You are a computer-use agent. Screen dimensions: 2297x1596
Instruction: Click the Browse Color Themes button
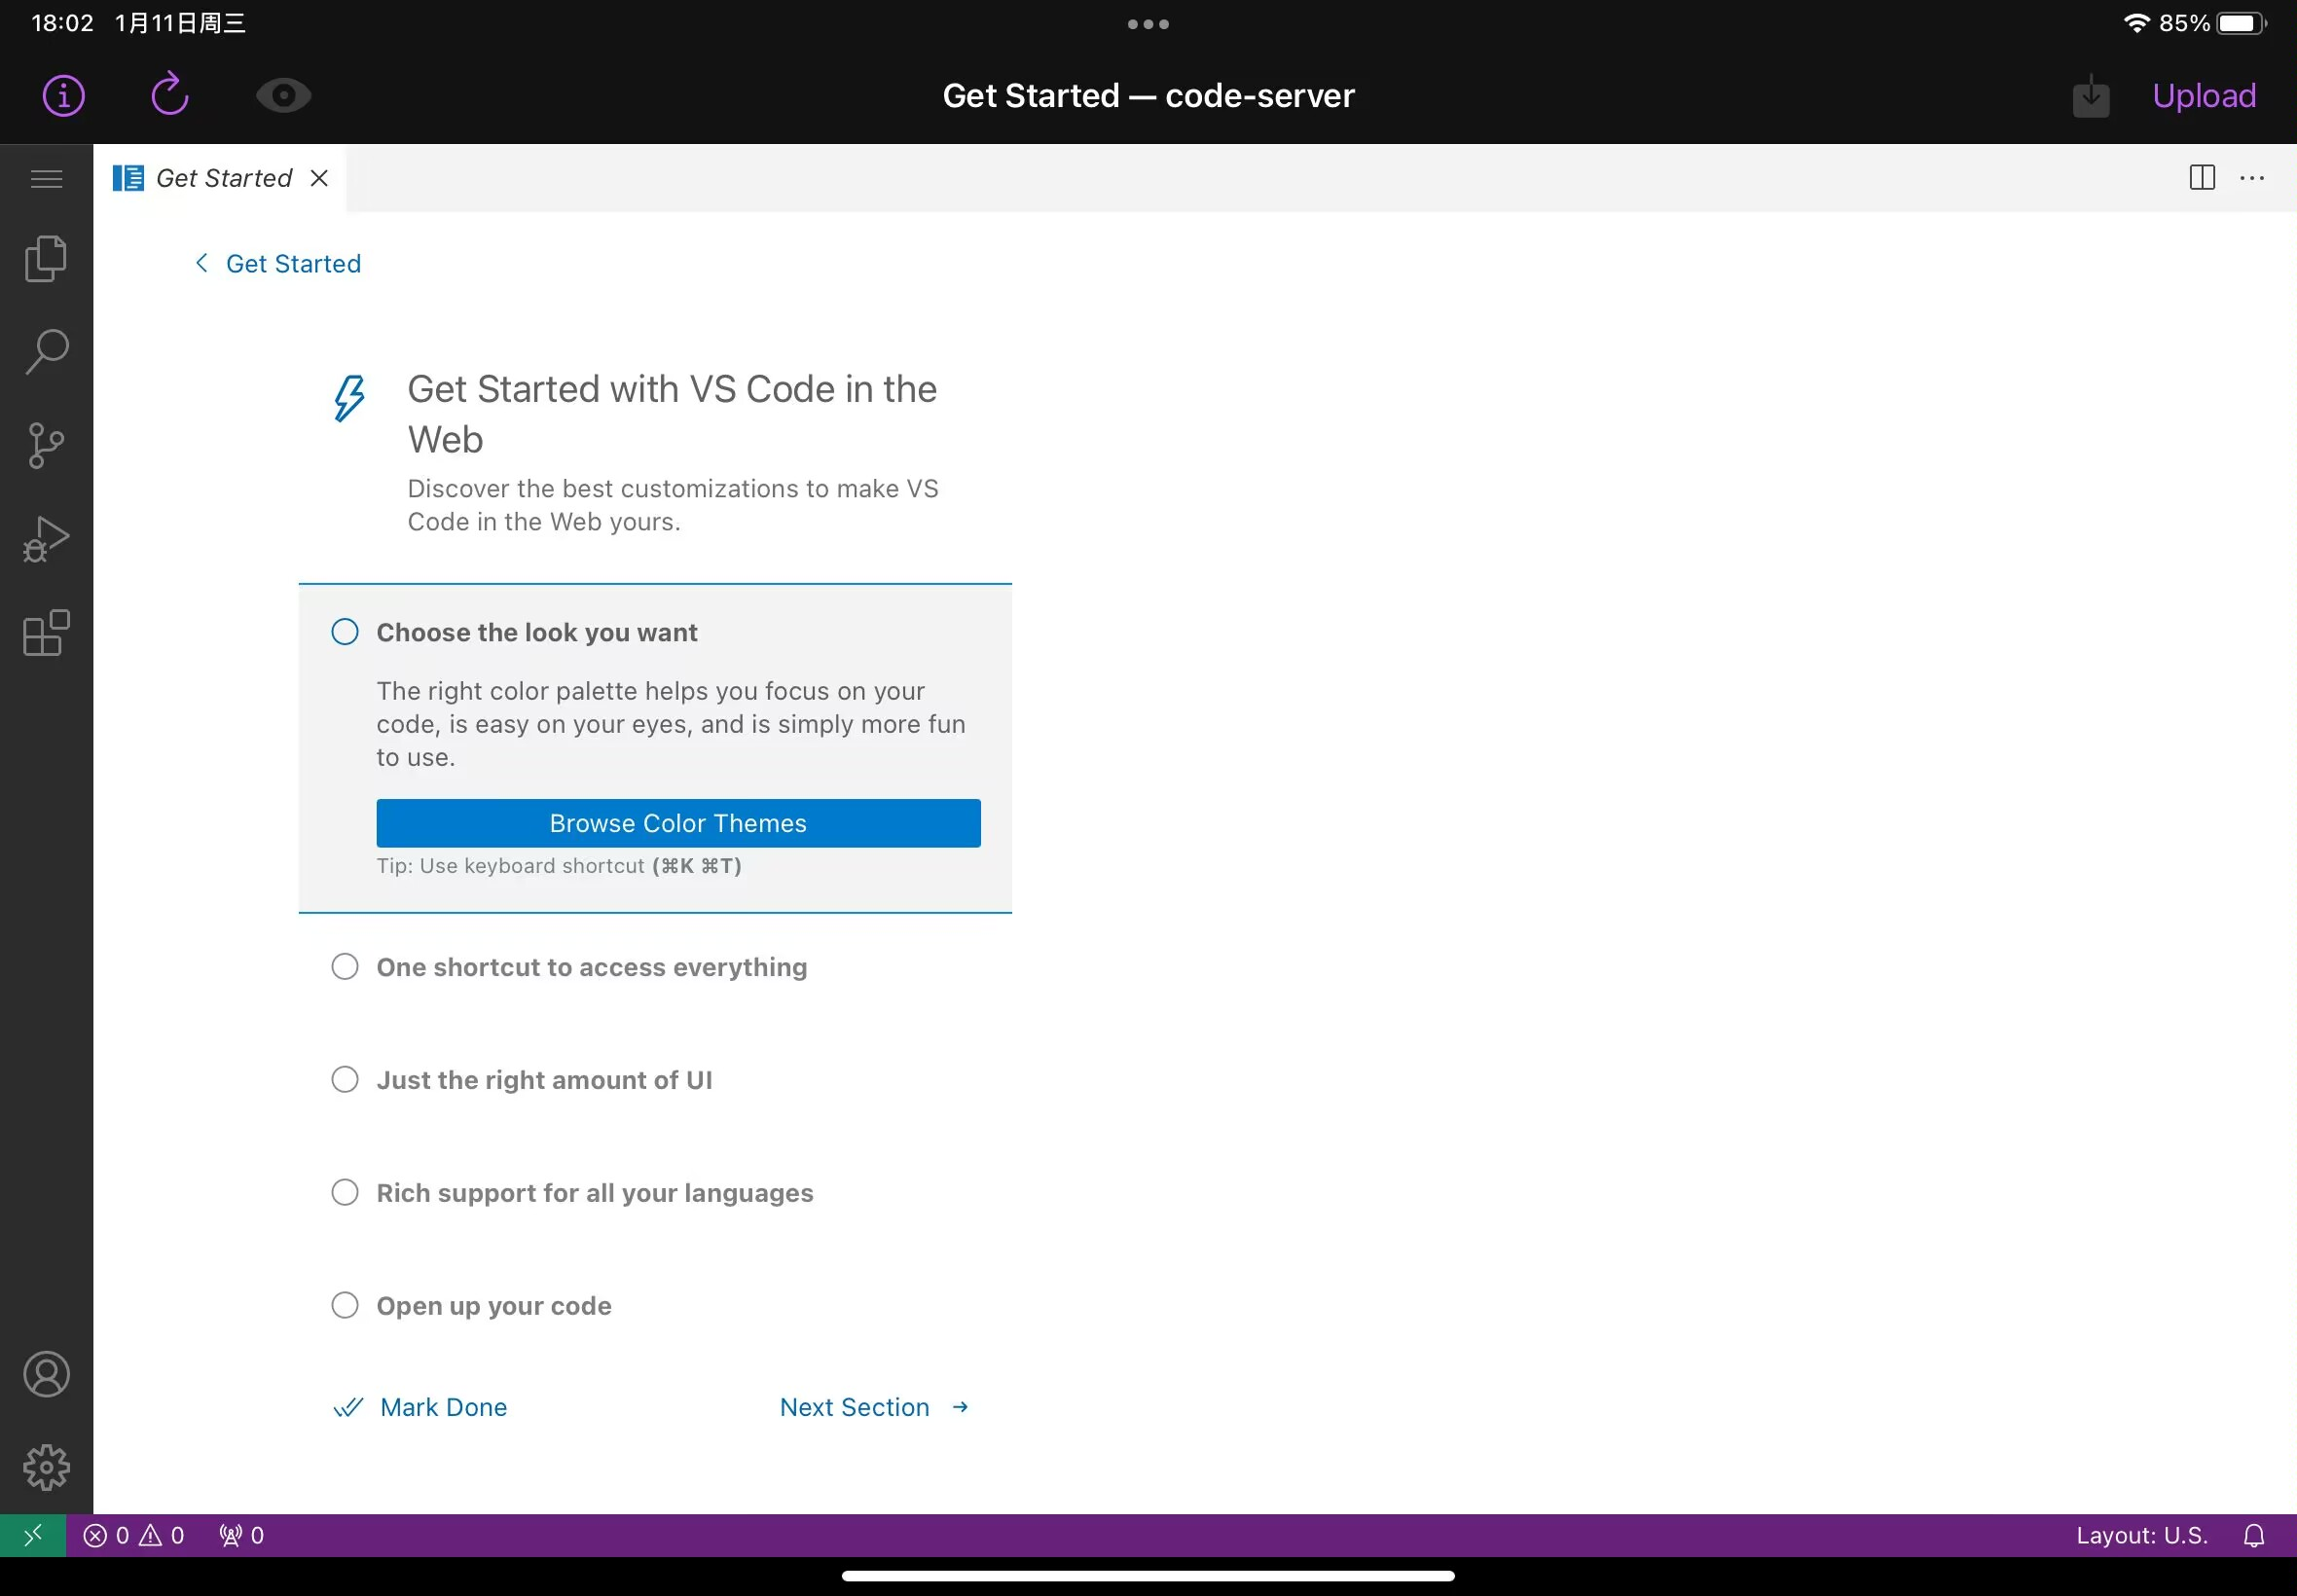[x=677, y=823]
